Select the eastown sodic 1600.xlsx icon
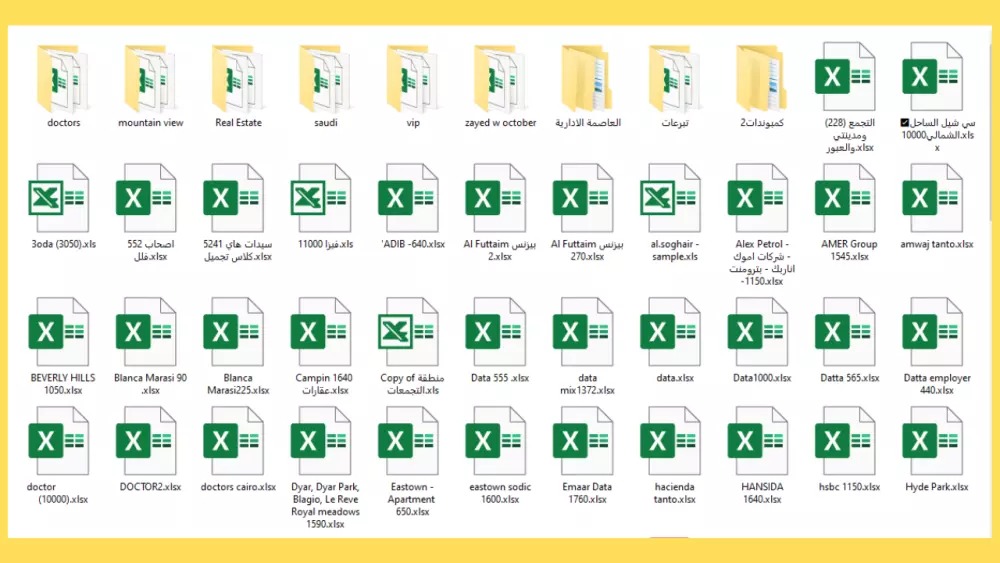Viewport: 1000px width, 563px height. pyautogui.click(x=496, y=441)
